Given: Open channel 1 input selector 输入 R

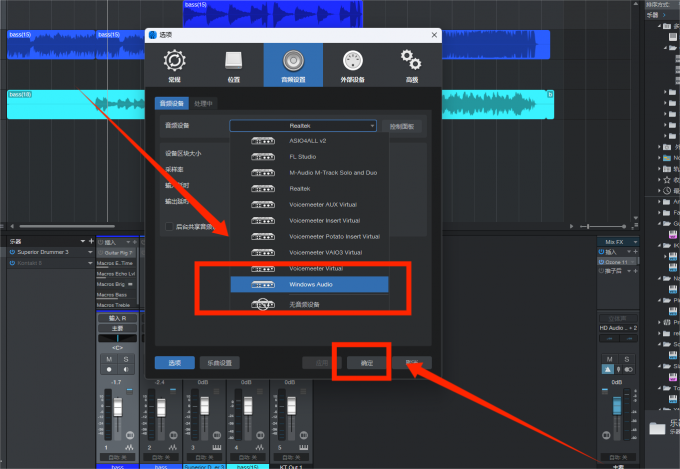Looking at the screenshot, I should (x=118, y=318).
